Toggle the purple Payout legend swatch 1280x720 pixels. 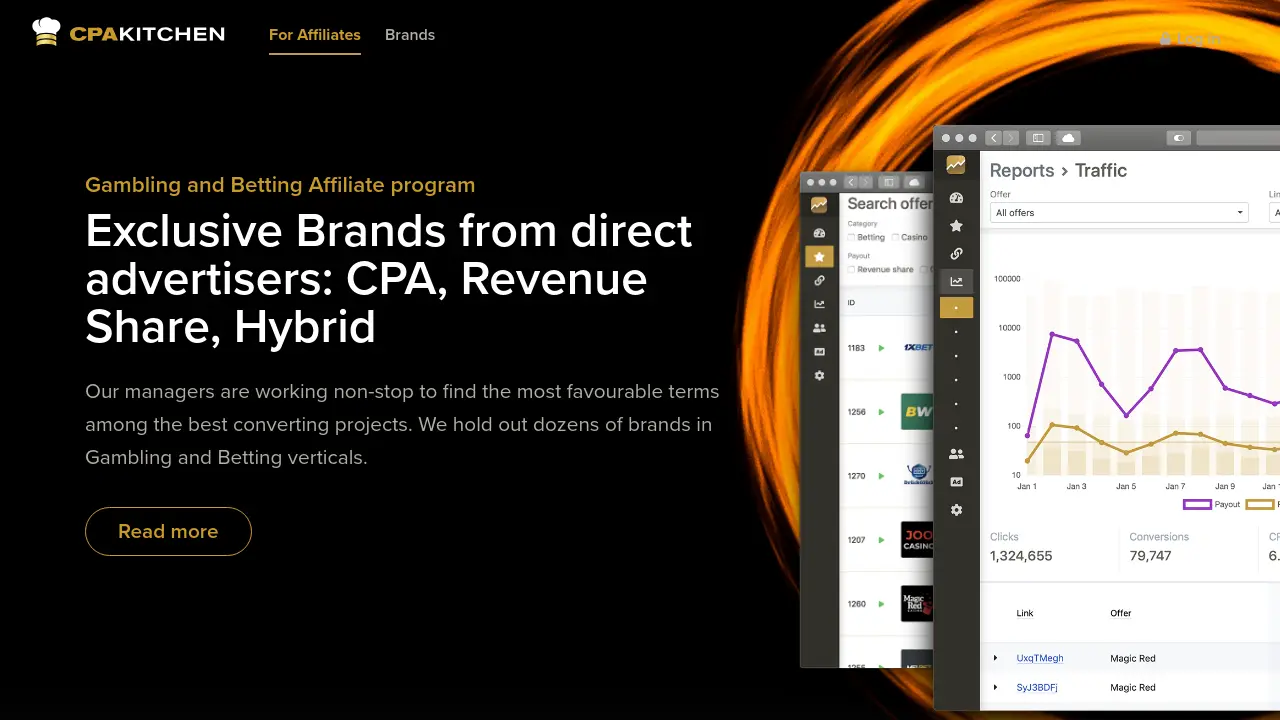(x=1197, y=505)
